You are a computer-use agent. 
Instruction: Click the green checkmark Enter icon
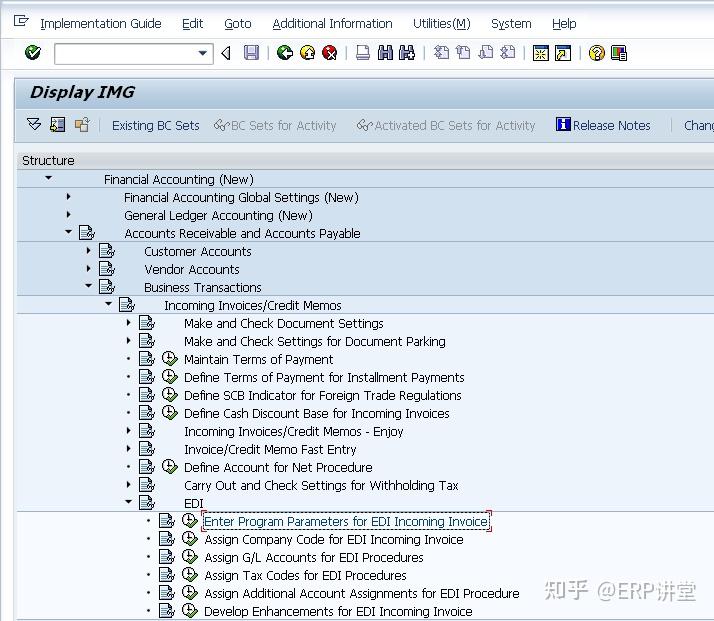coord(32,53)
